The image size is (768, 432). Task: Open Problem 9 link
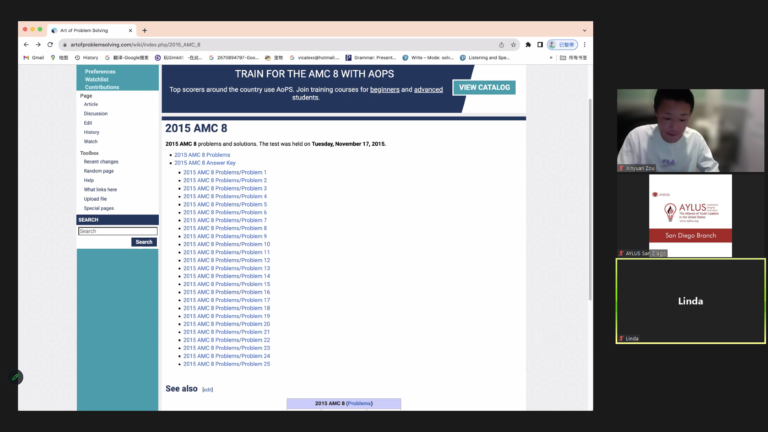click(225, 236)
